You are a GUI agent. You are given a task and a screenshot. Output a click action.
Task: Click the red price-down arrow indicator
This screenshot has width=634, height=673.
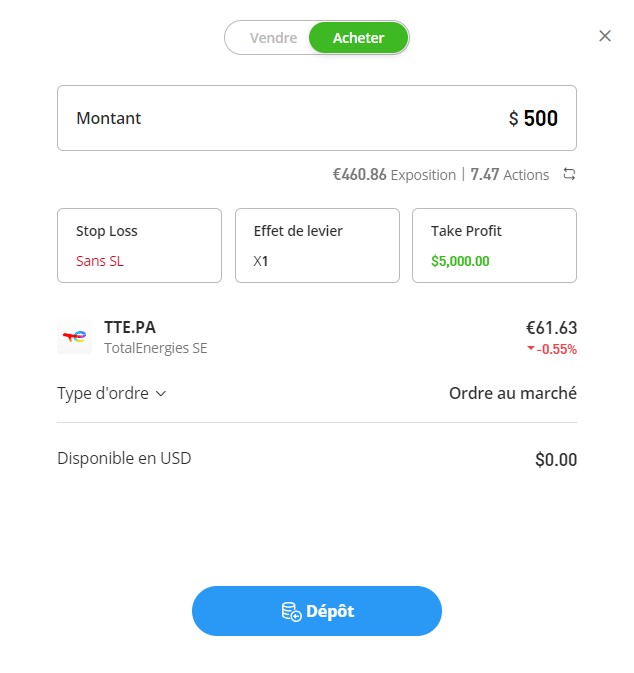[531, 349]
